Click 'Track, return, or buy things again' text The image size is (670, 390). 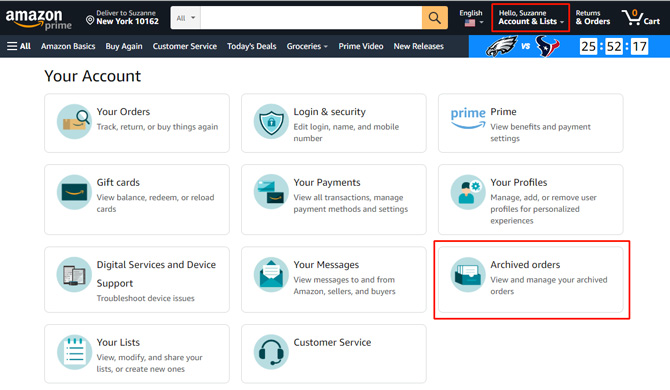tap(157, 127)
